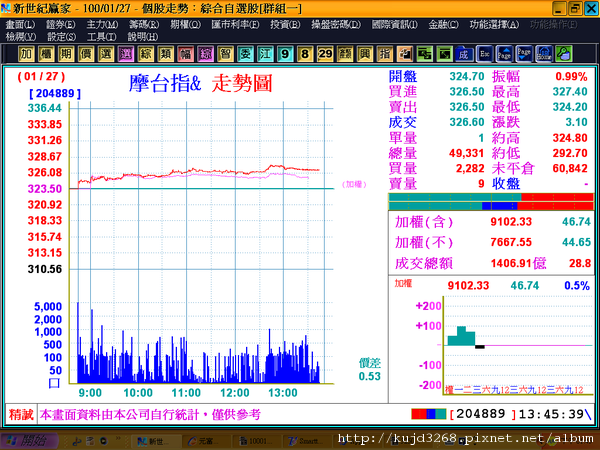Screen dimensions: 600x450
Task: Switch to the 10001 taskbar window
Action: coord(255,442)
